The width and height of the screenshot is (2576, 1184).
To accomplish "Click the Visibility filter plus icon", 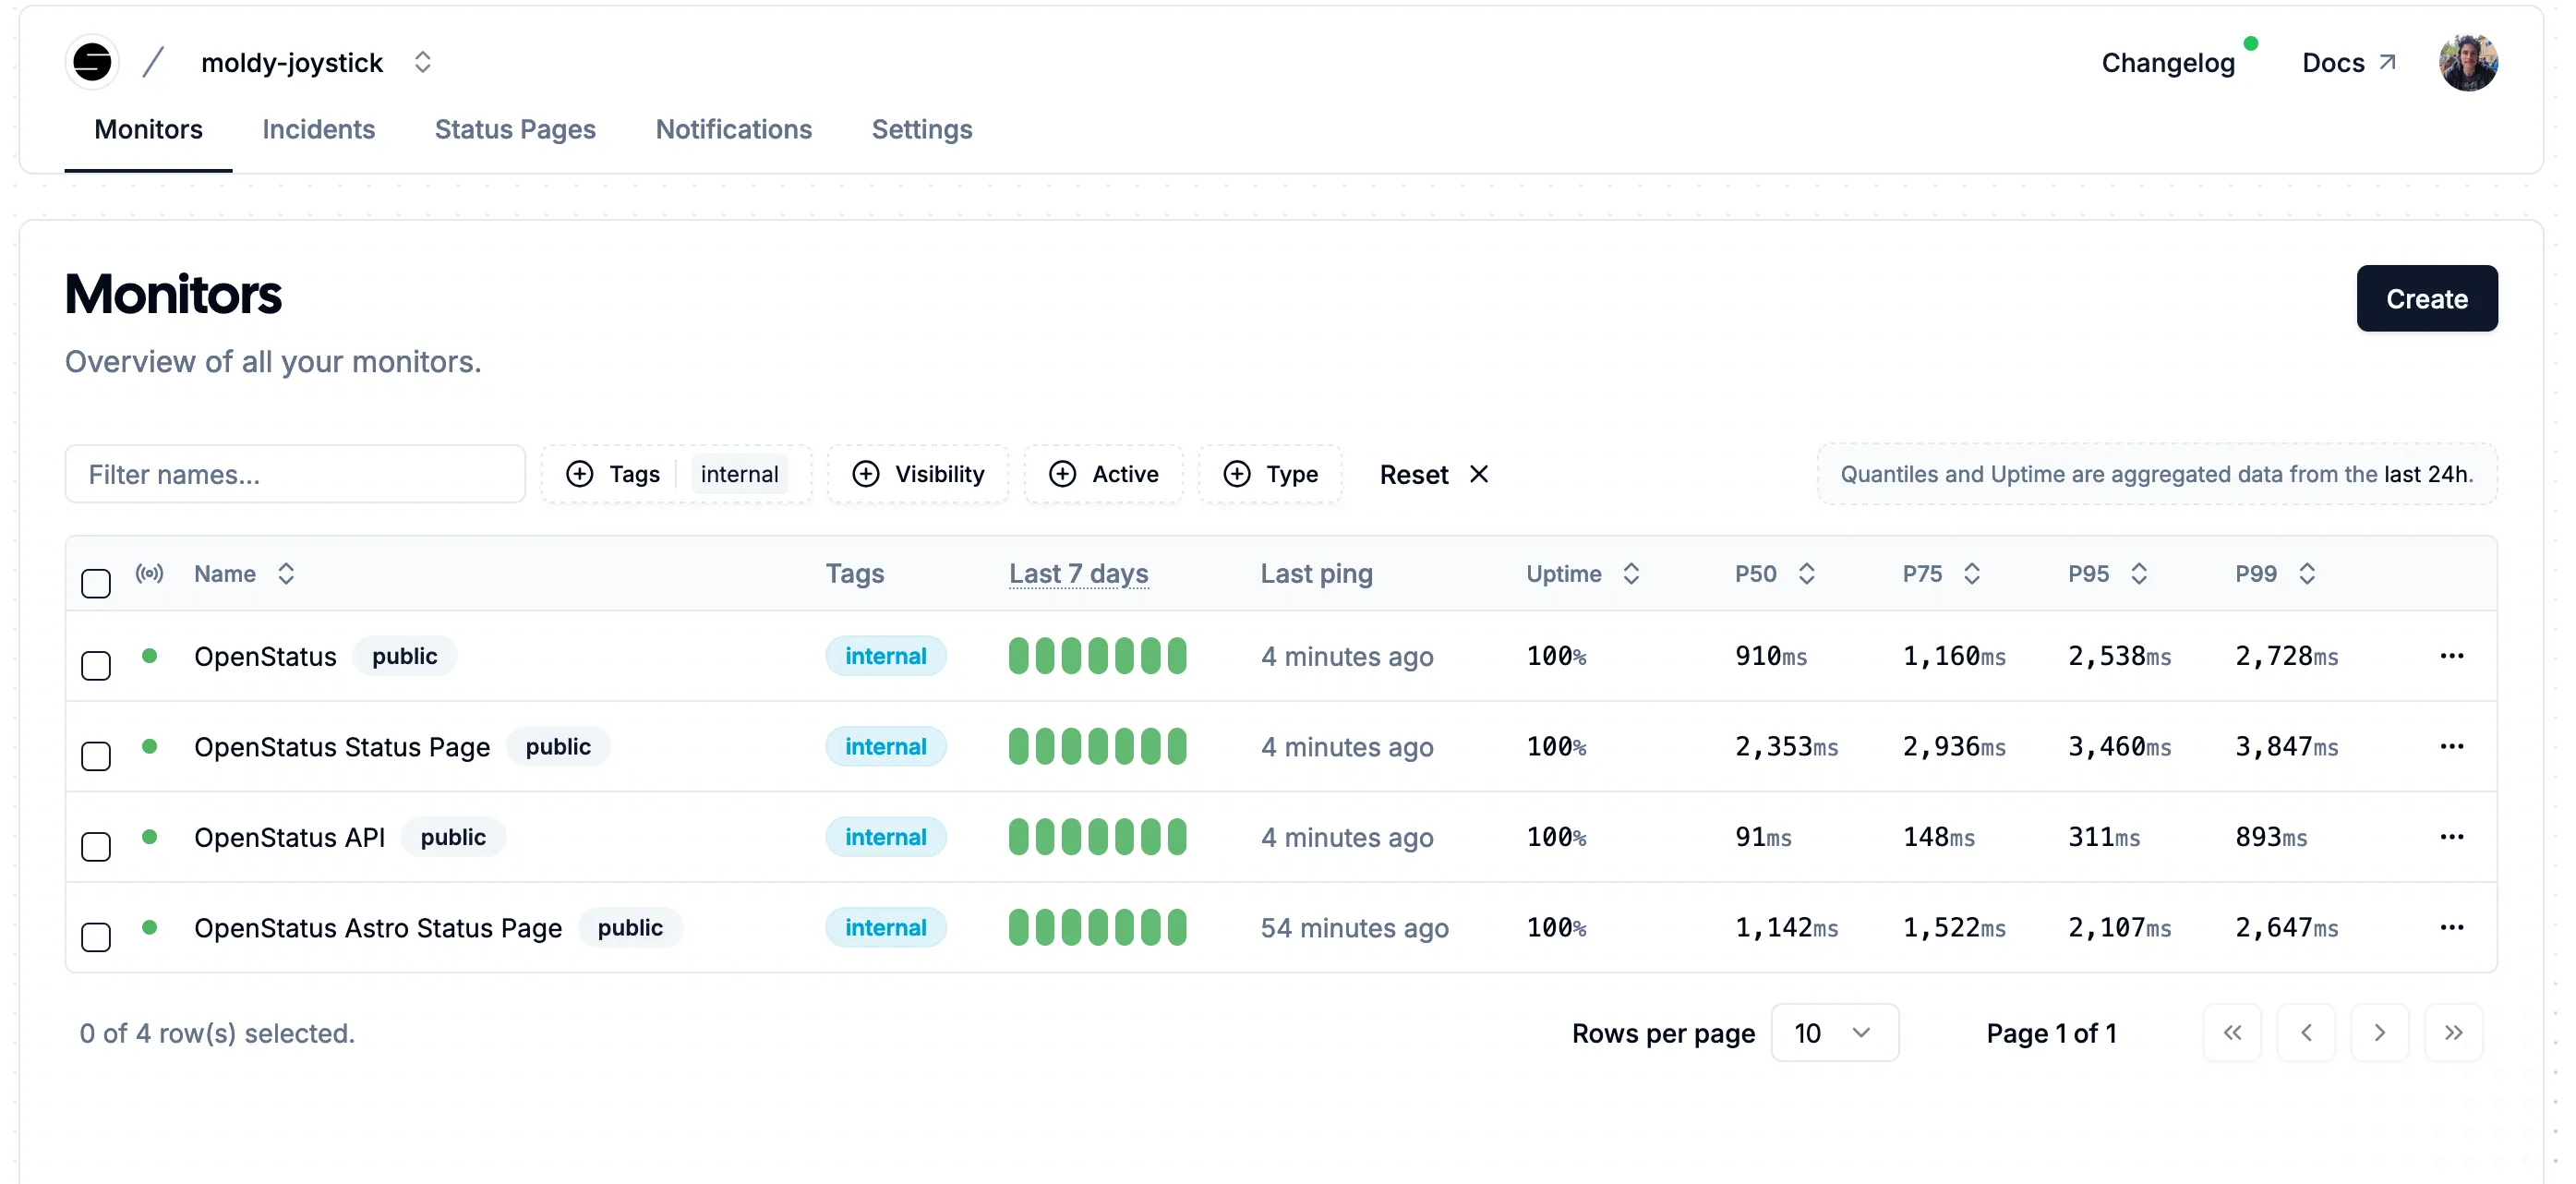I will (x=866, y=474).
